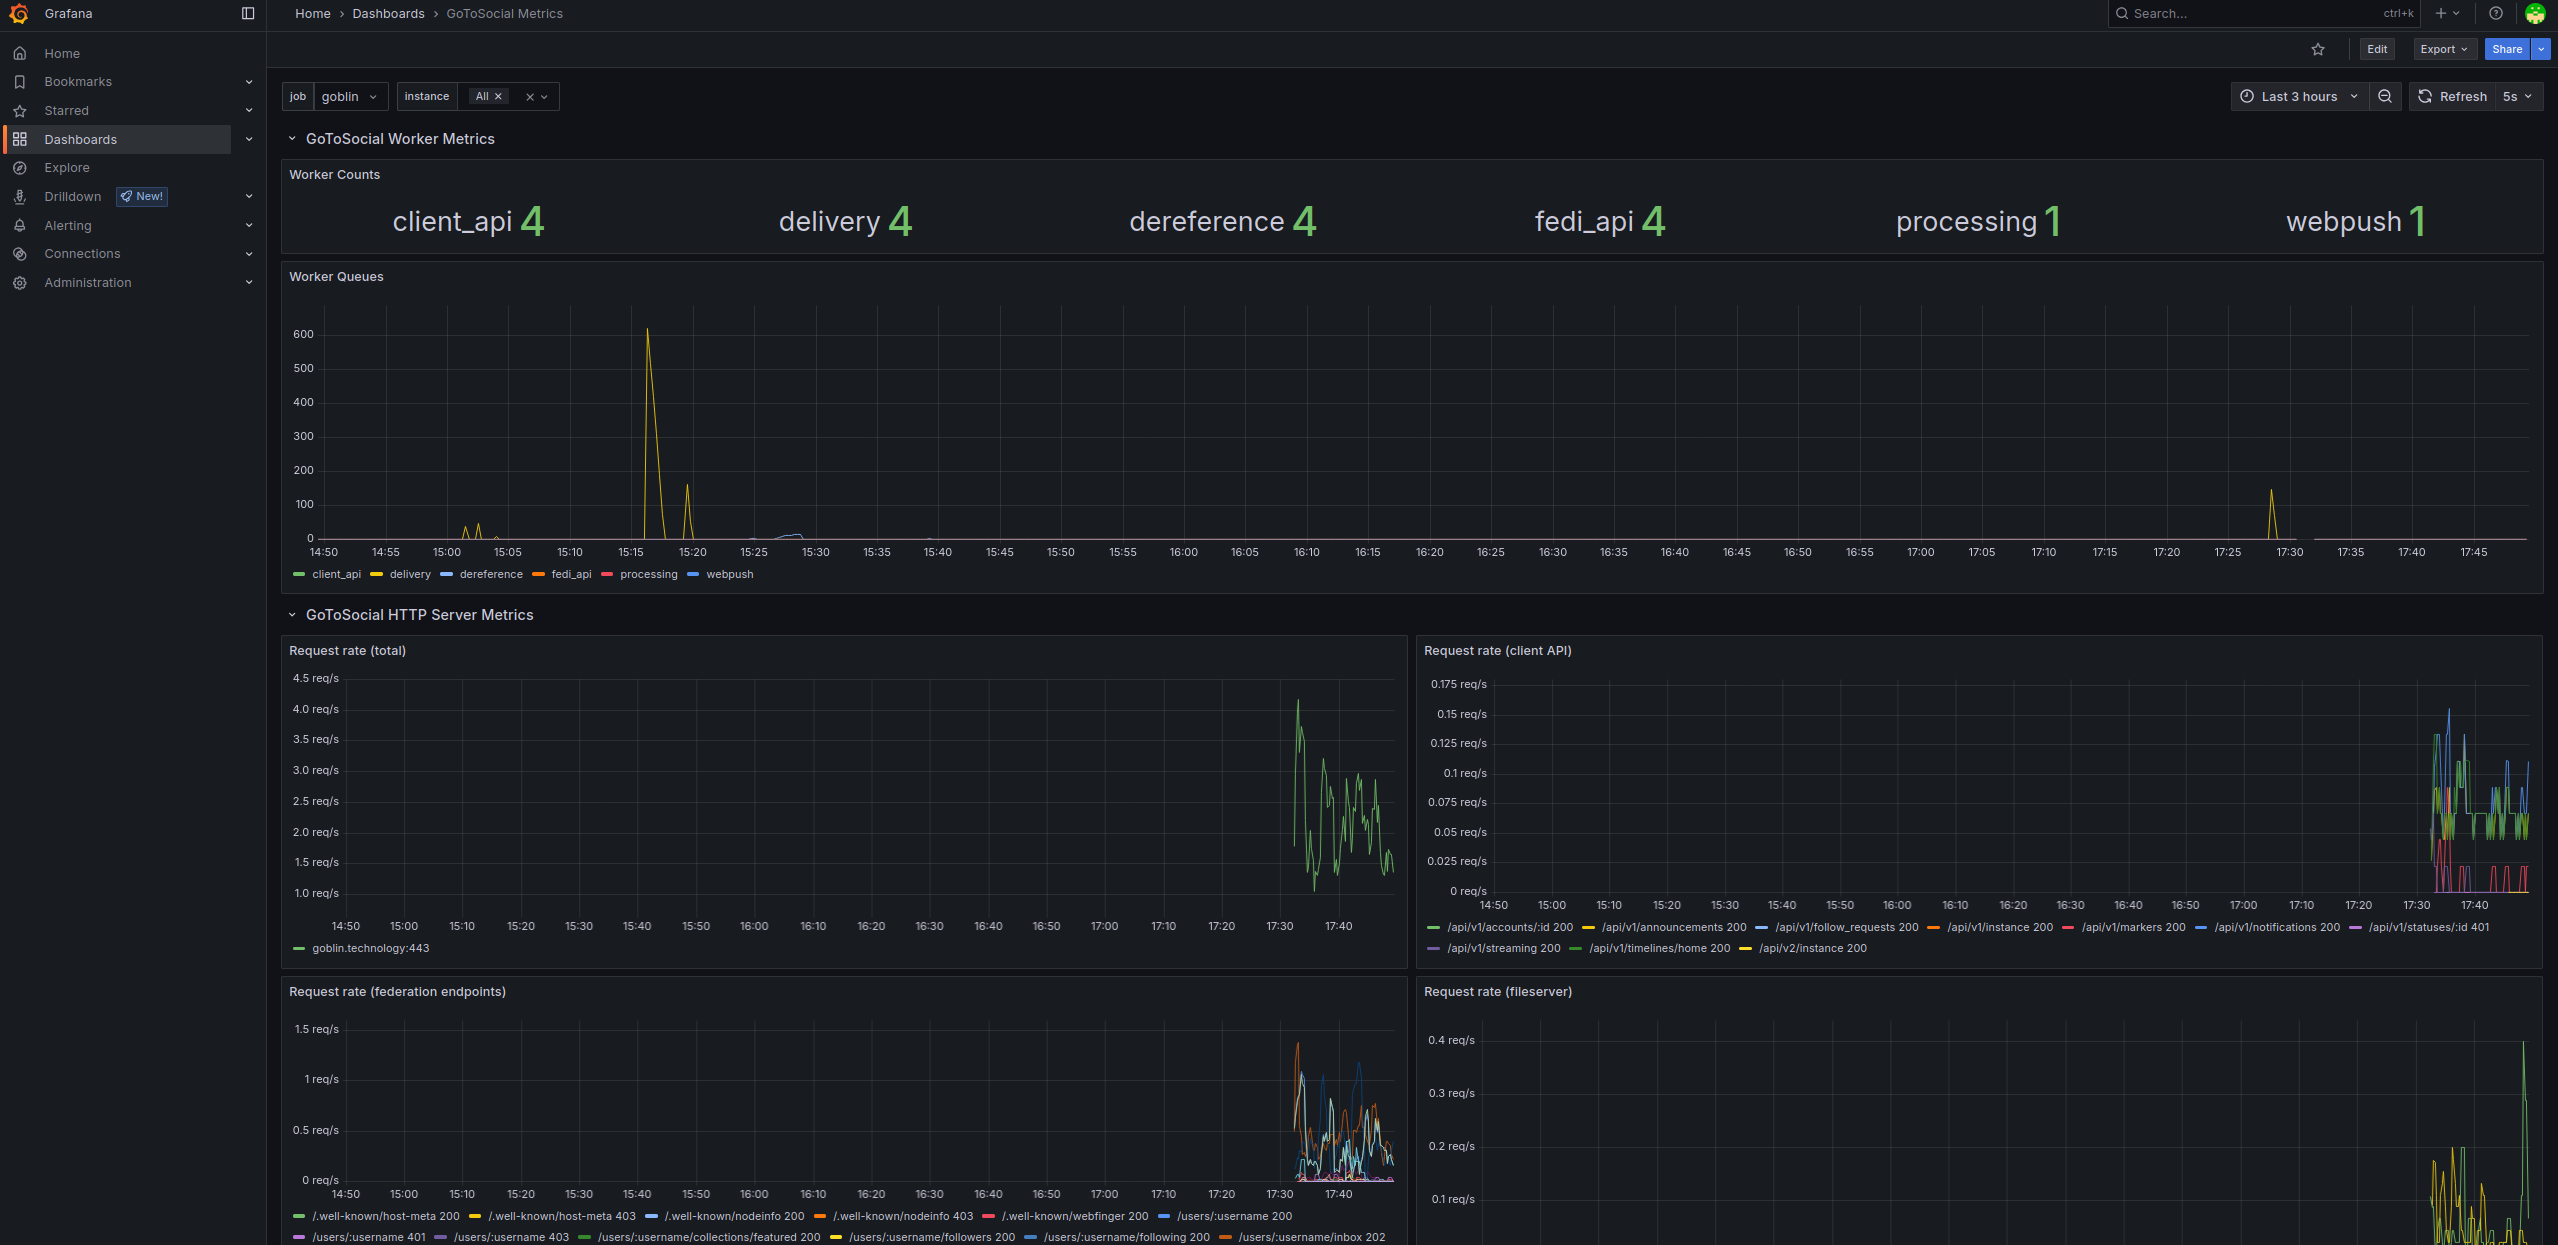Open the Last 3 hours time picker

tap(2299, 97)
